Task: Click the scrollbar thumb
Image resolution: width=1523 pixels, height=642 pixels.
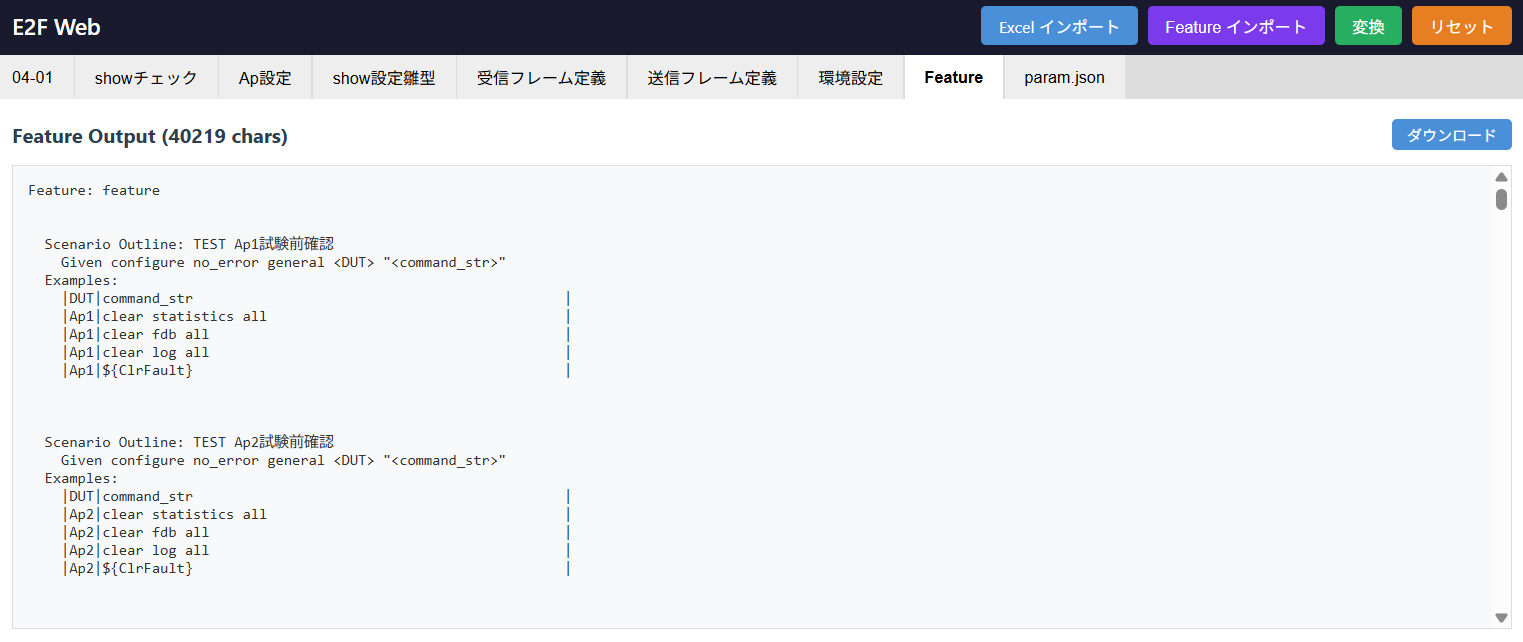Action: (x=1501, y=198)
